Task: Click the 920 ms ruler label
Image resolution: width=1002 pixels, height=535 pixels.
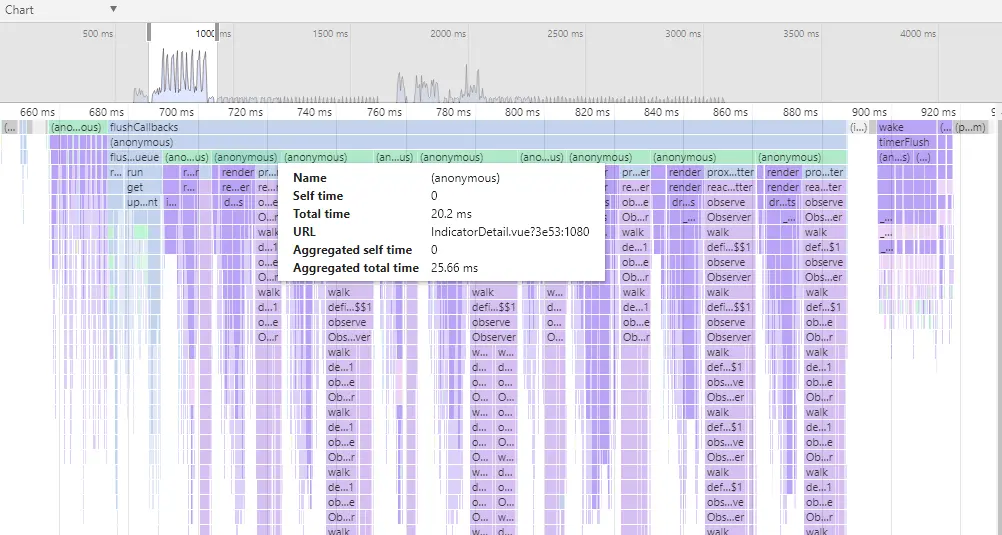Action: click(938, 112)
